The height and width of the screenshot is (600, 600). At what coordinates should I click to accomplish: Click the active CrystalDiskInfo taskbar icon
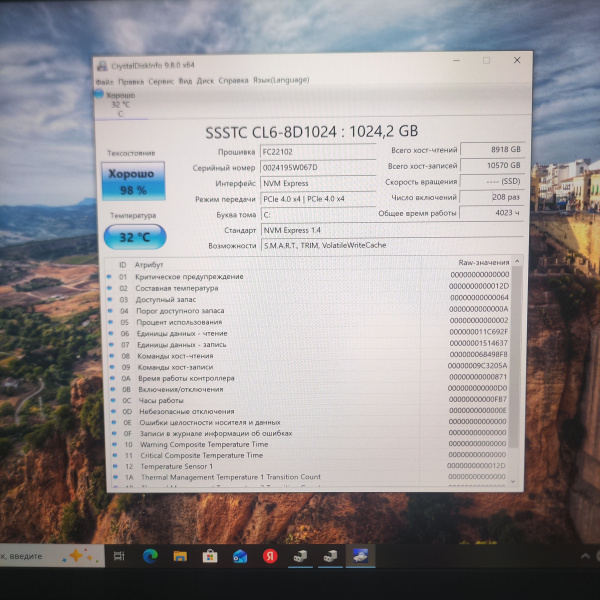point(360,556)
